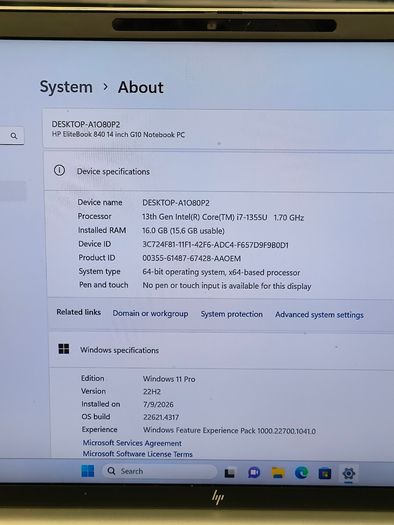Click the settings search magnifier icon
Image resolution: width=394 pixels, height=525 pixels.
point(14,136)
